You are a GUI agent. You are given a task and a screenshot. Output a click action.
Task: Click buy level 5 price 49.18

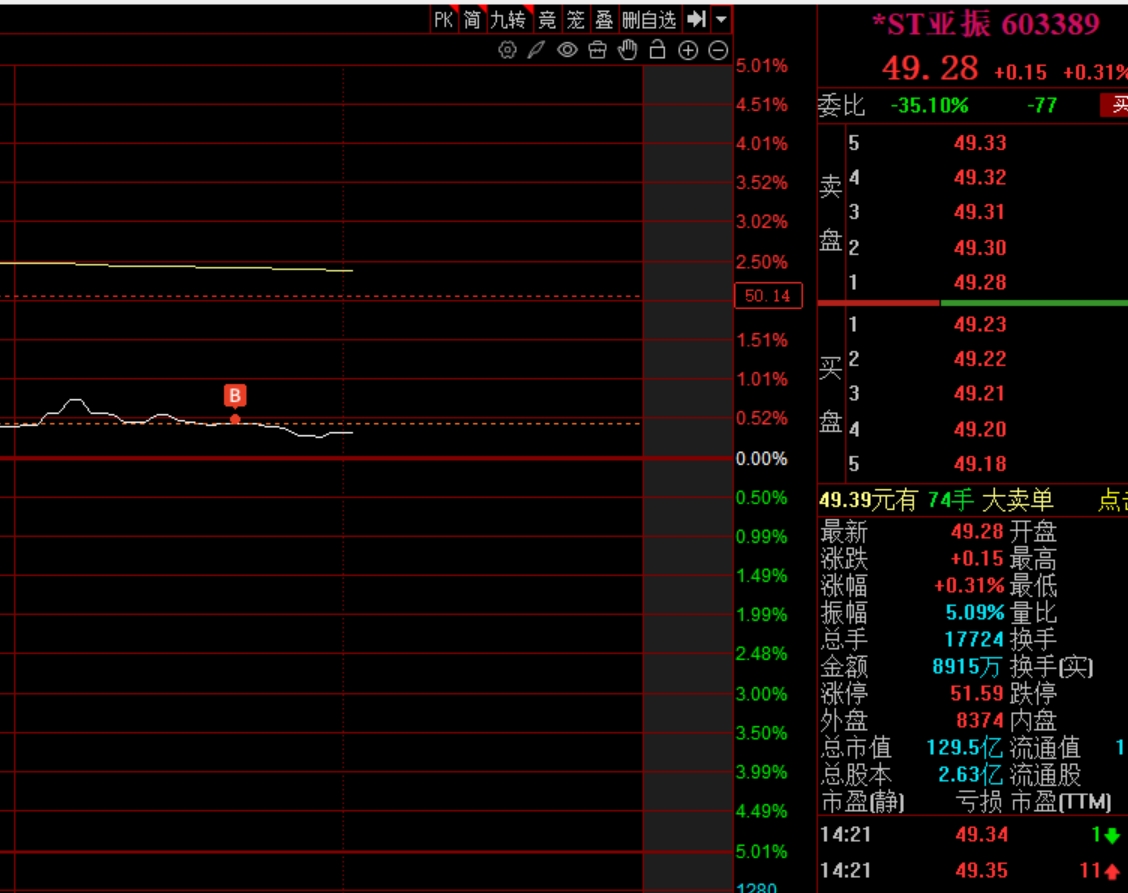coord(980,463)
